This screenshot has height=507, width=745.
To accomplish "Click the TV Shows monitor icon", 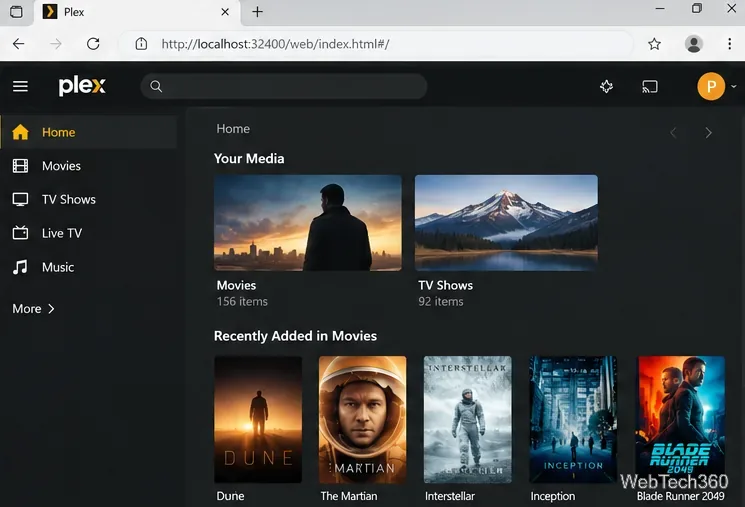I will [x=20, y=200].
